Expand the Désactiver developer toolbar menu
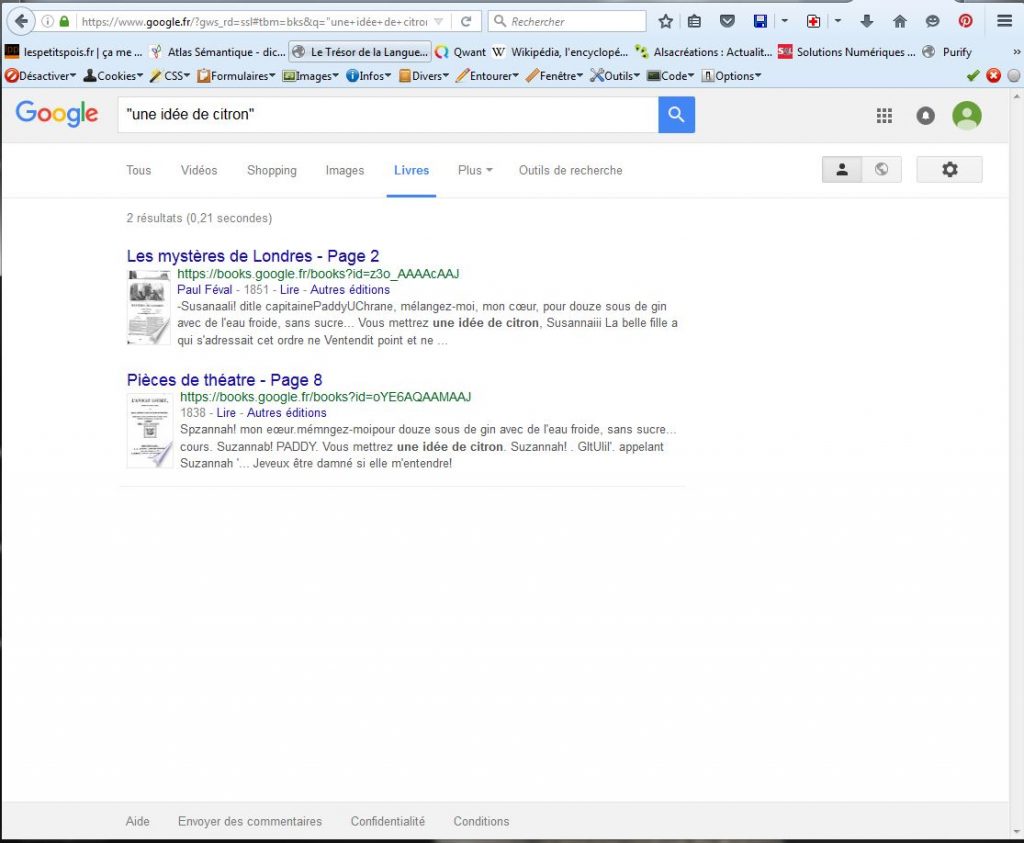 point(41,76)
